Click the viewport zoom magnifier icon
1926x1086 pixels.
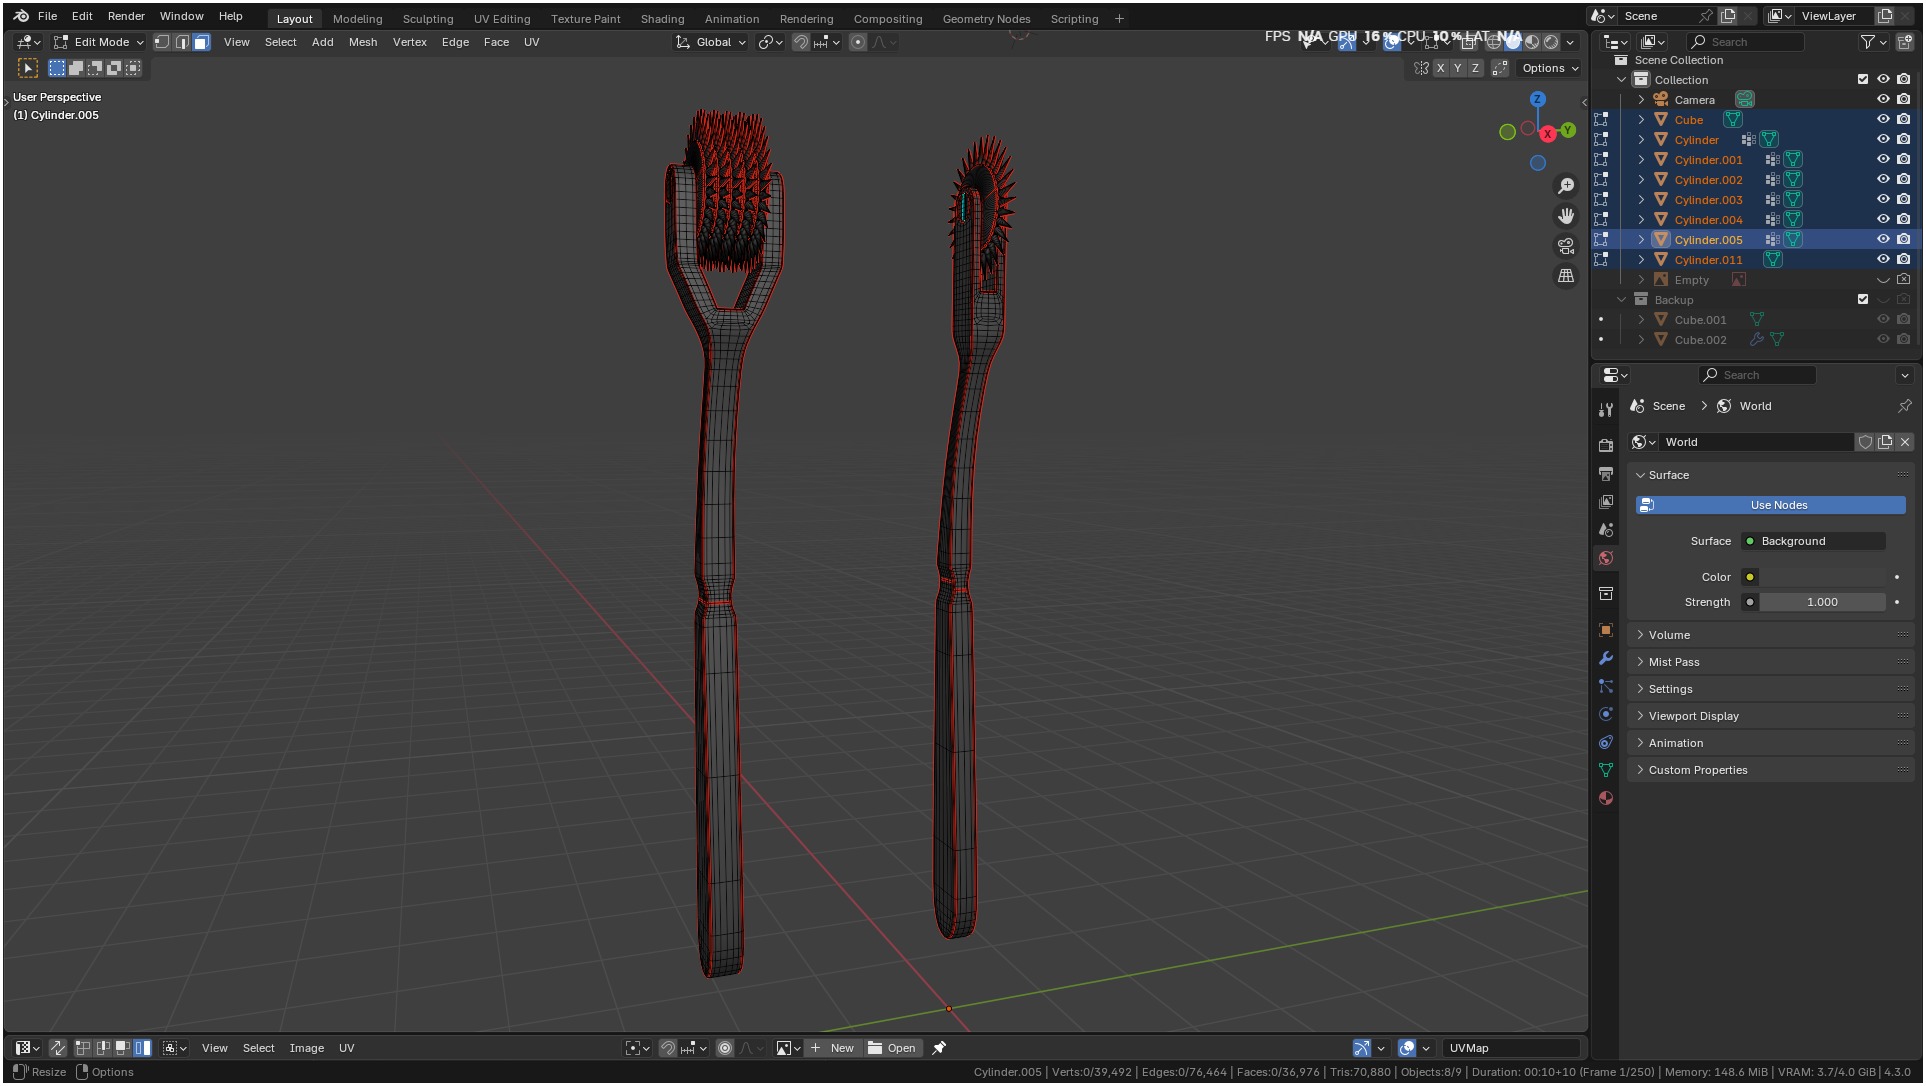[1566, 186]
